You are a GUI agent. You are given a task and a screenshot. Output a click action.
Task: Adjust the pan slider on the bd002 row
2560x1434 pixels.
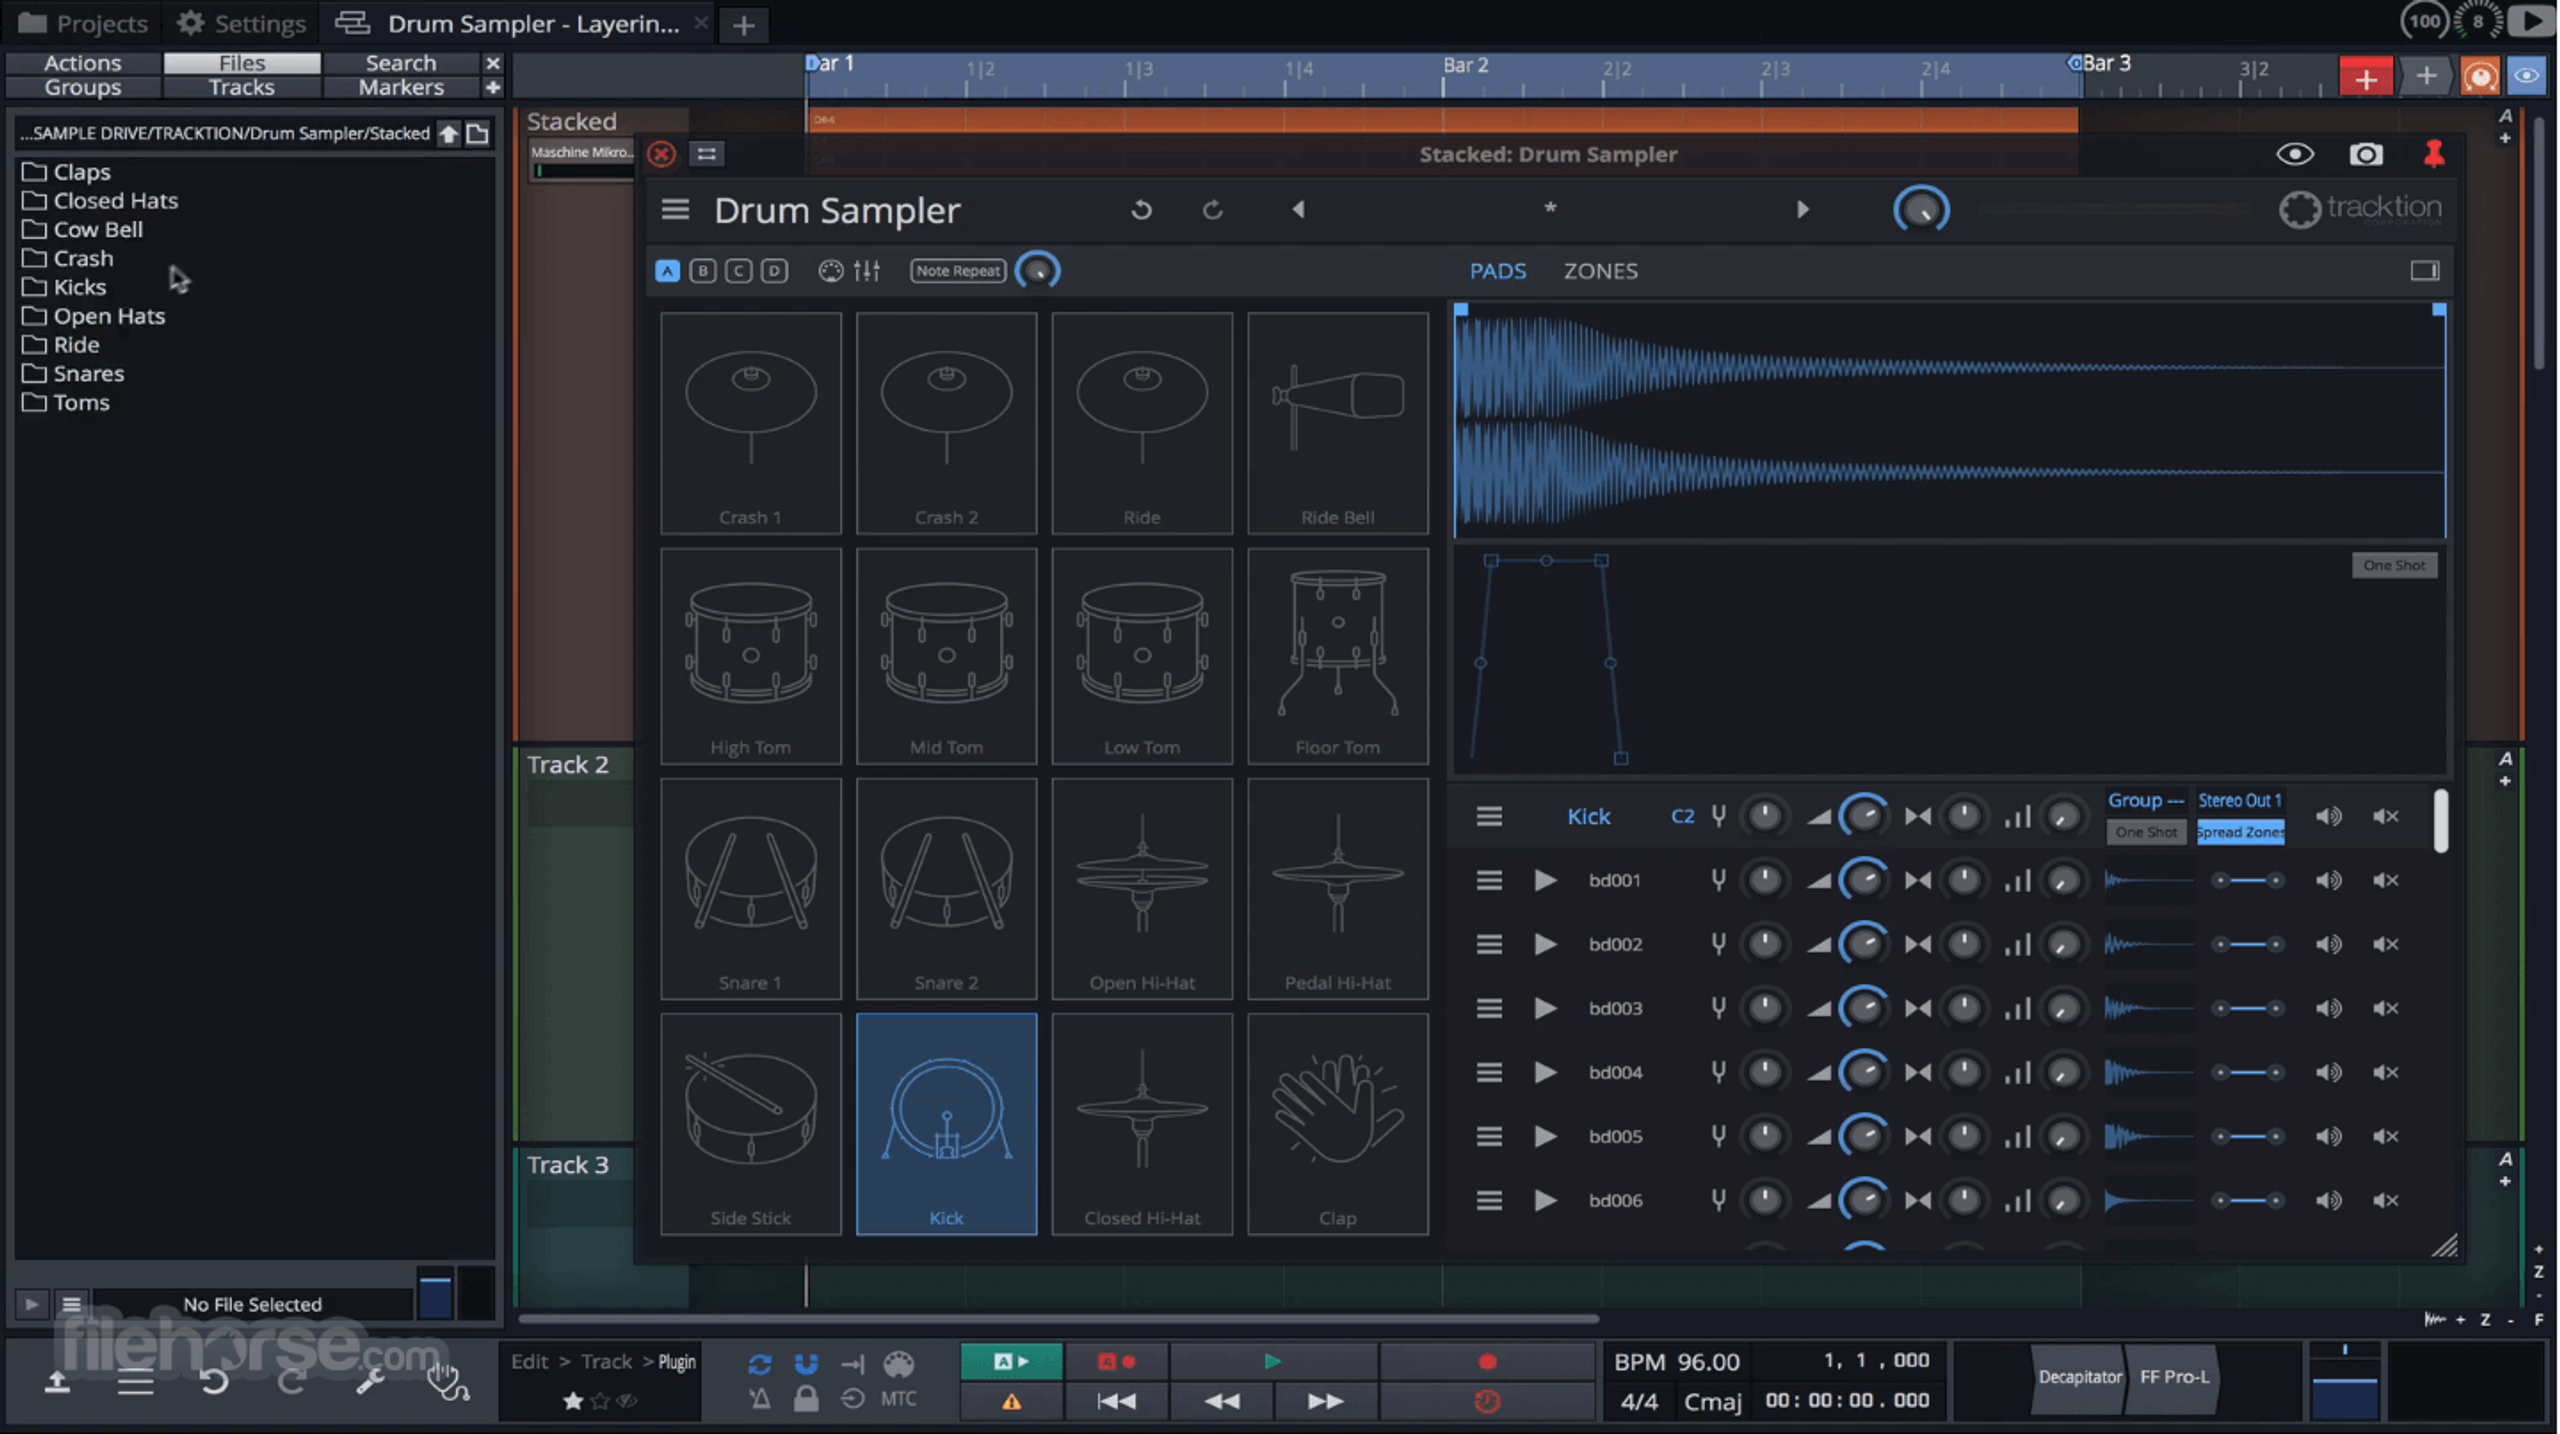2247,944
